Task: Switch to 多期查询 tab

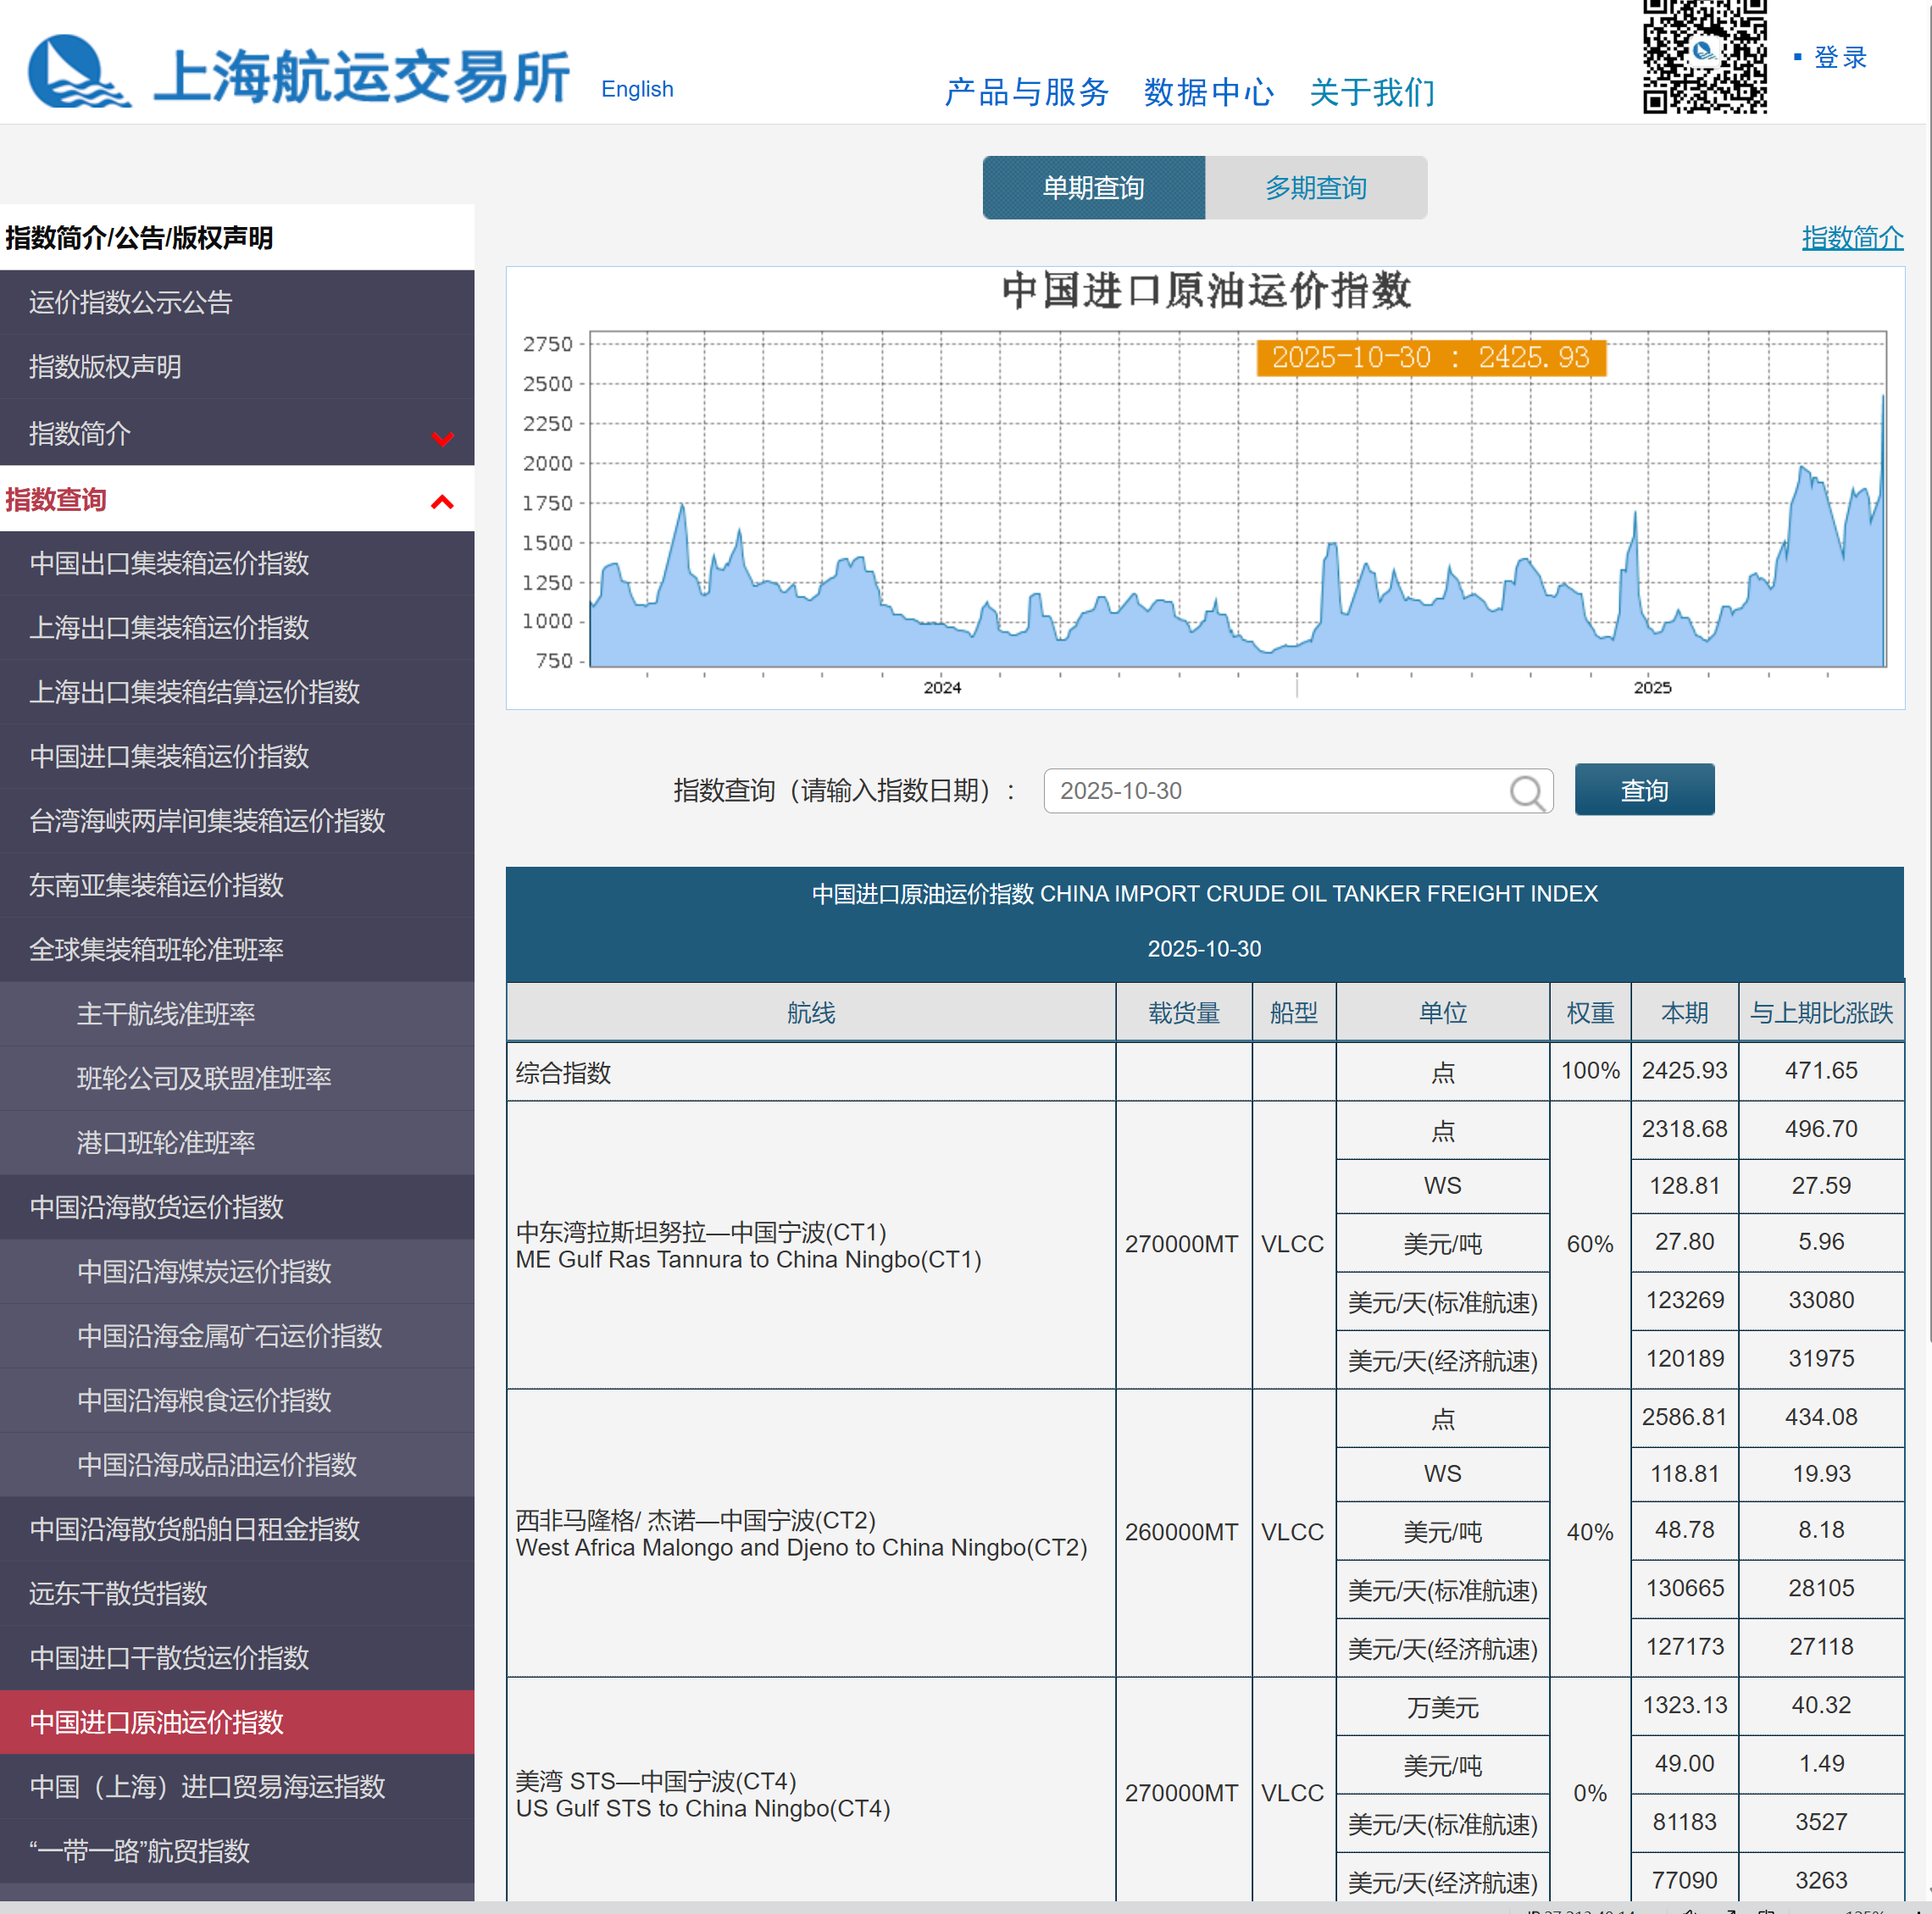Action: 1315,188
